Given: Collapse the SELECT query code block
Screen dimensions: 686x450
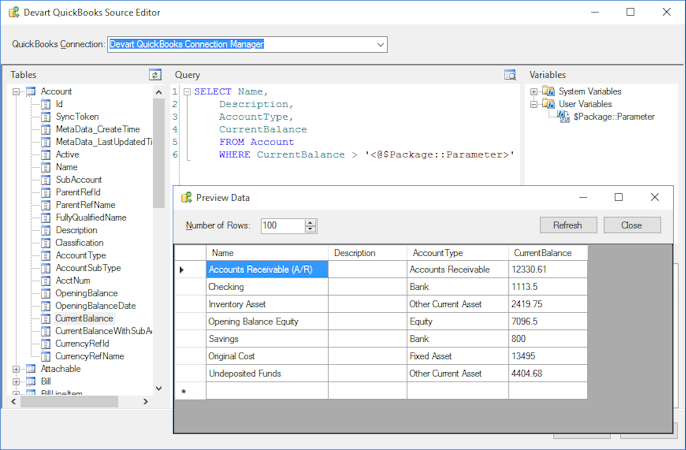Looking at the screenshot, I should [x=186, y=91].
